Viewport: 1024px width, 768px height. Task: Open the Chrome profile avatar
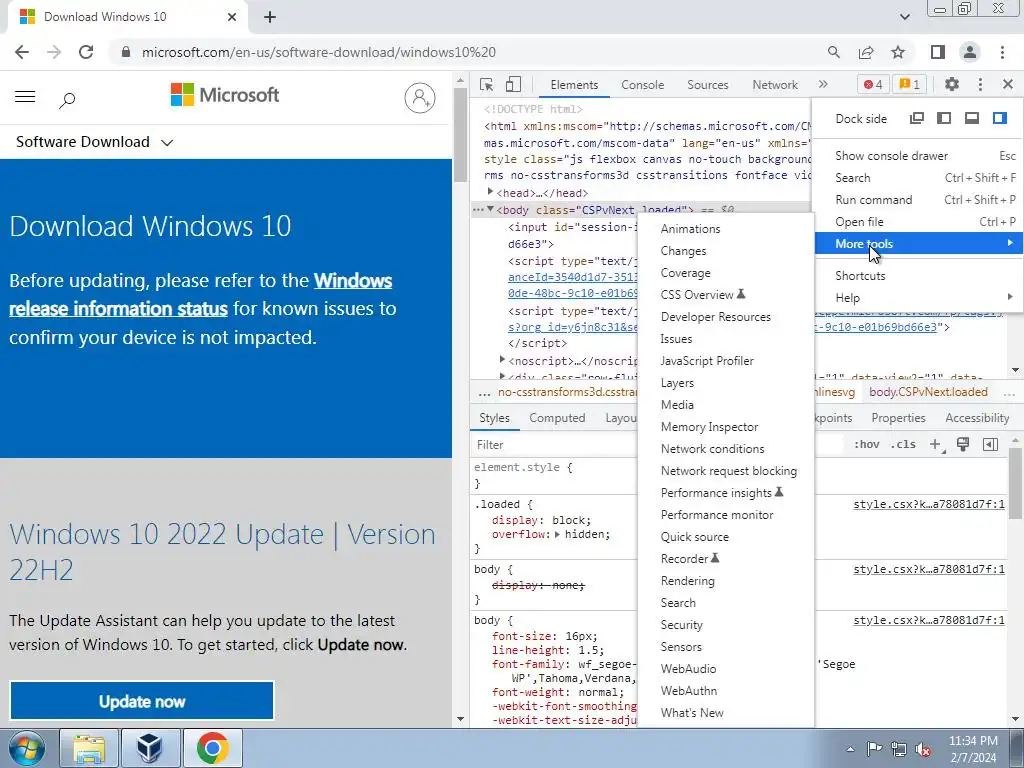970,52
